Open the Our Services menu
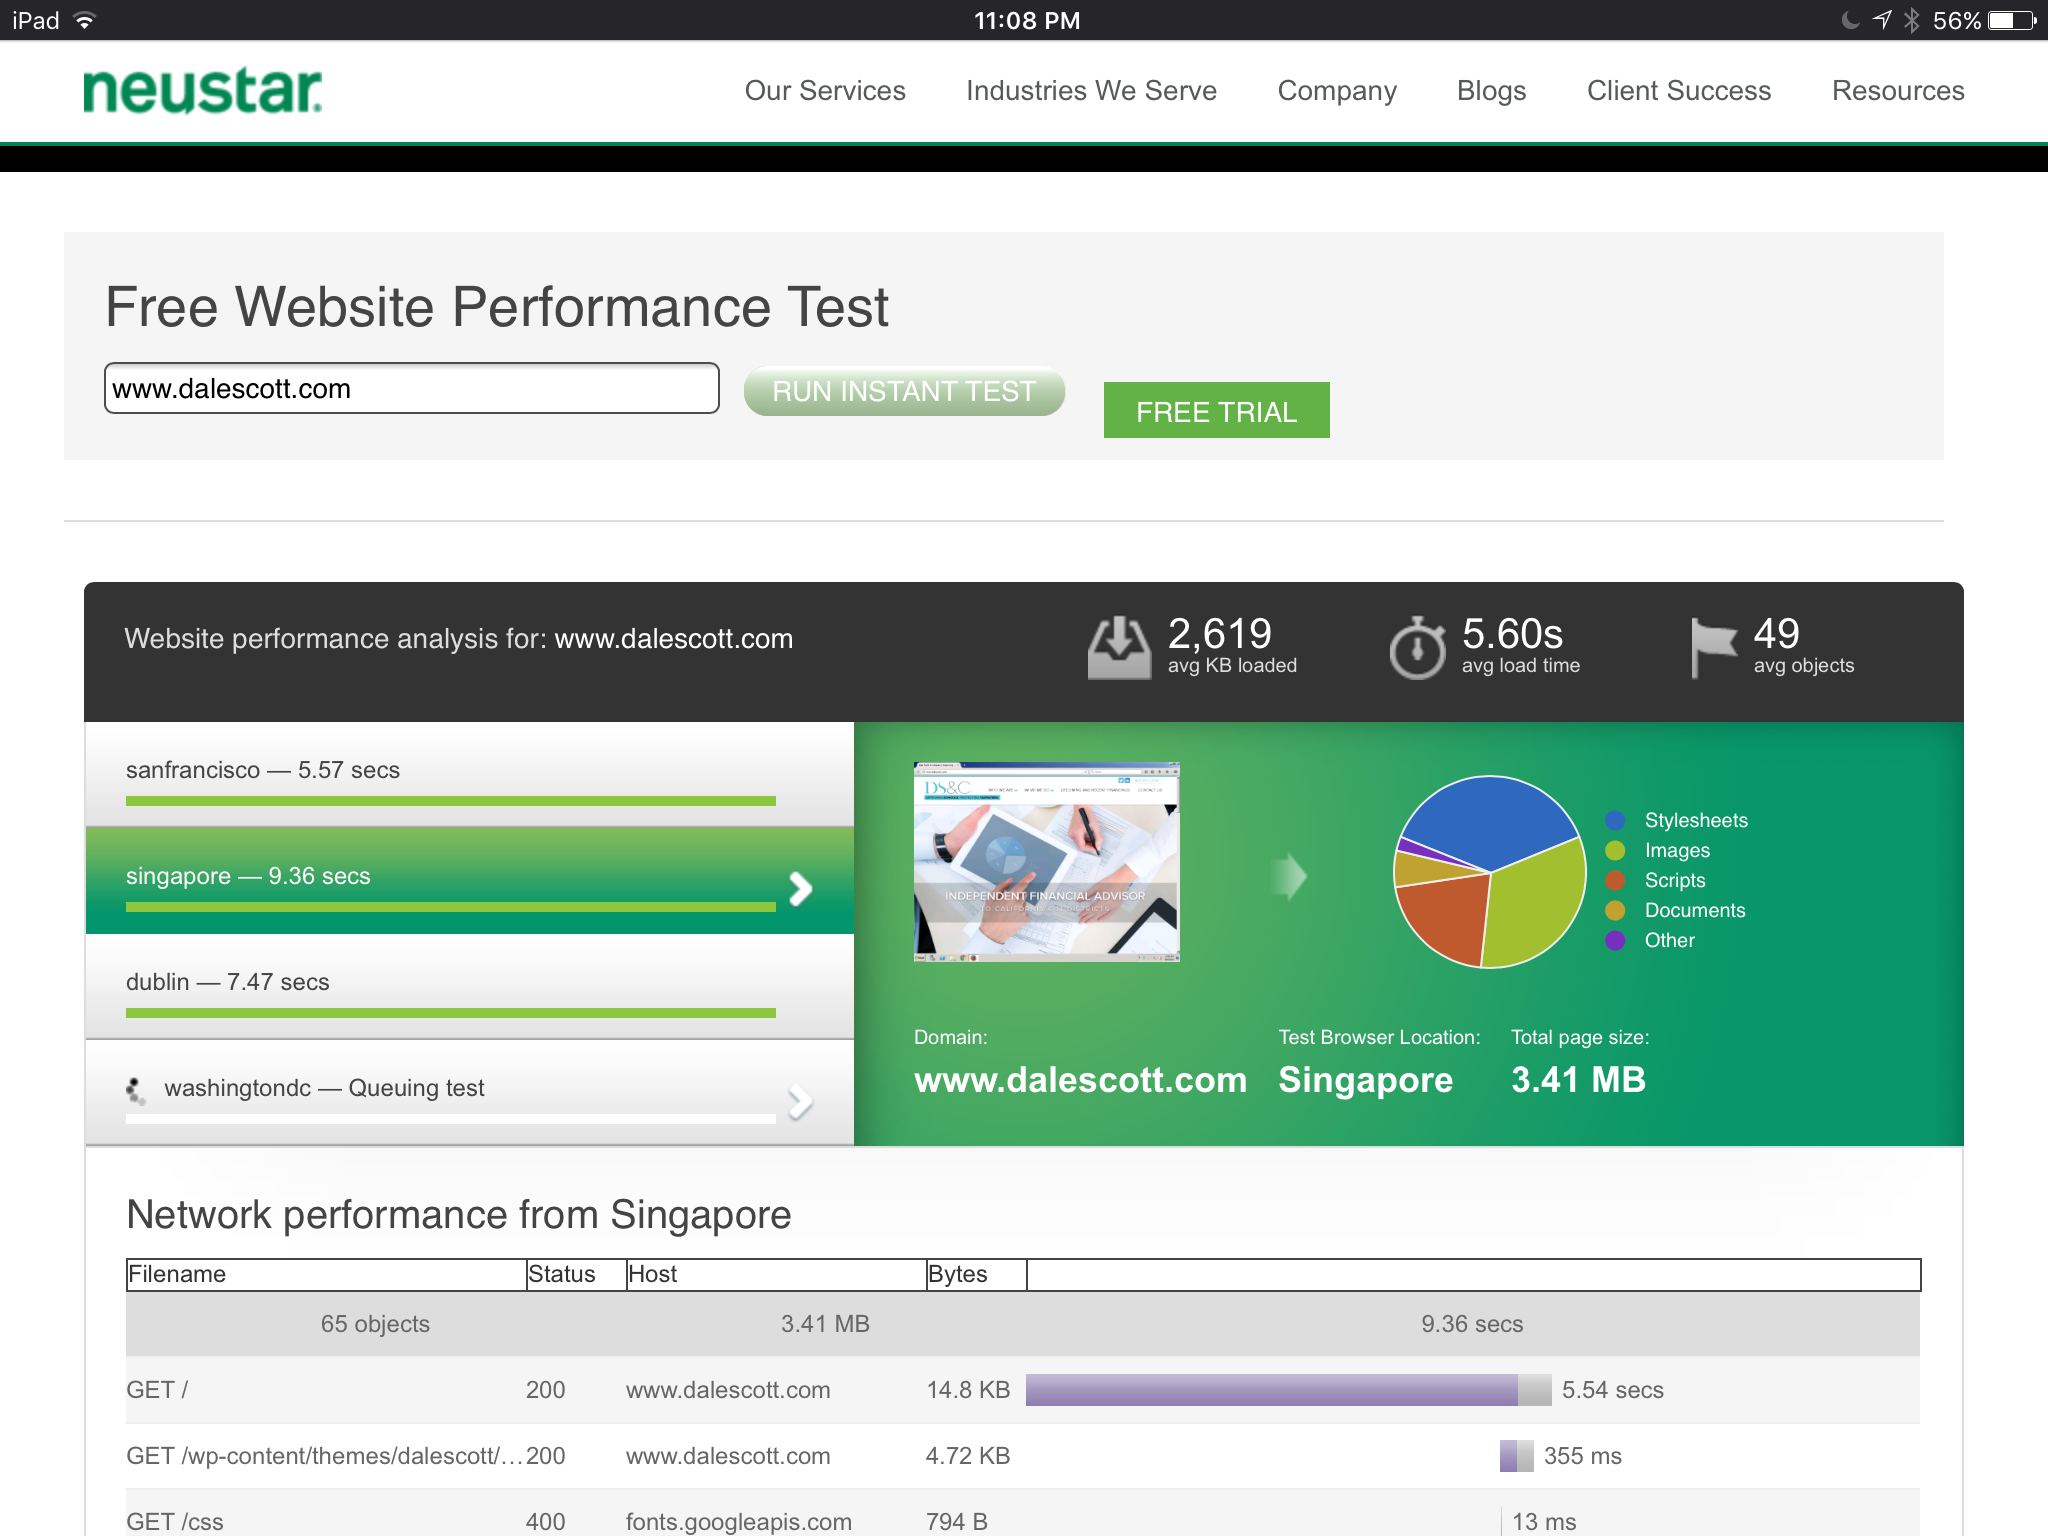 click(825, 91)
